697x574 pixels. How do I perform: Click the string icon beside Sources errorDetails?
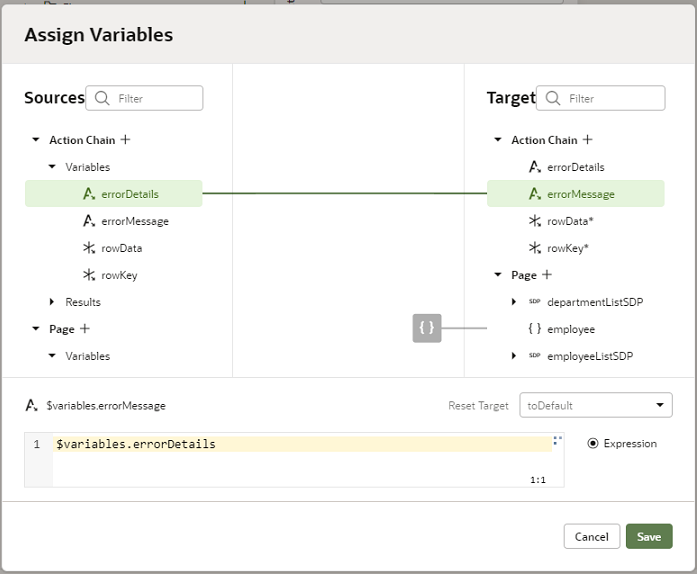[x=89, y=194]
